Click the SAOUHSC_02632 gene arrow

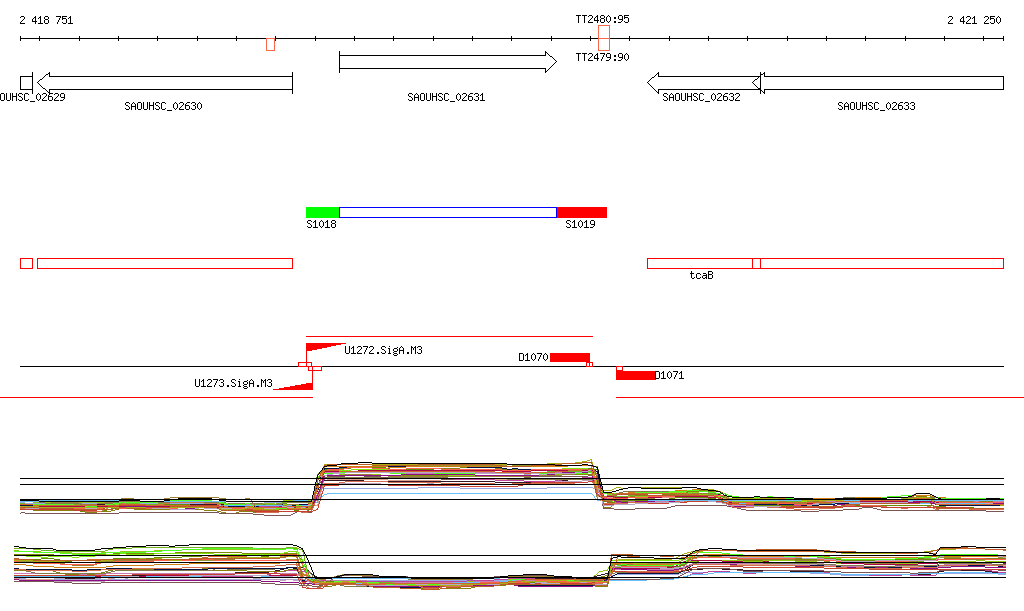click(704, 83)
